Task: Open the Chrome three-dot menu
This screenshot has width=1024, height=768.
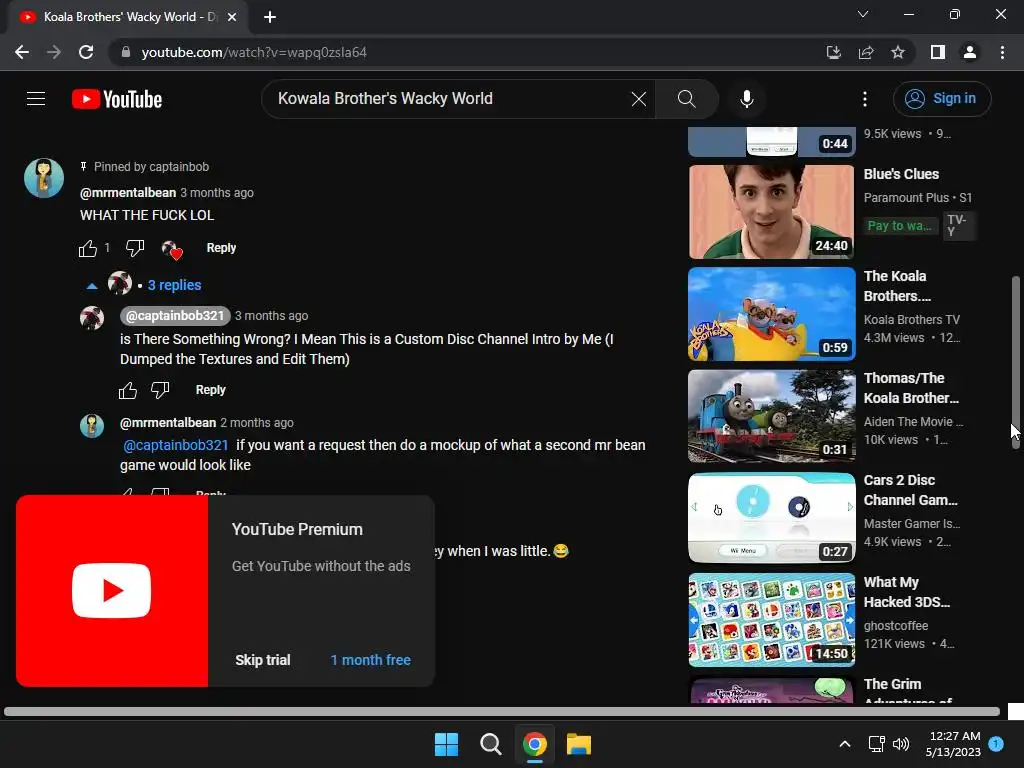Action: click(x=1002, y=52)
